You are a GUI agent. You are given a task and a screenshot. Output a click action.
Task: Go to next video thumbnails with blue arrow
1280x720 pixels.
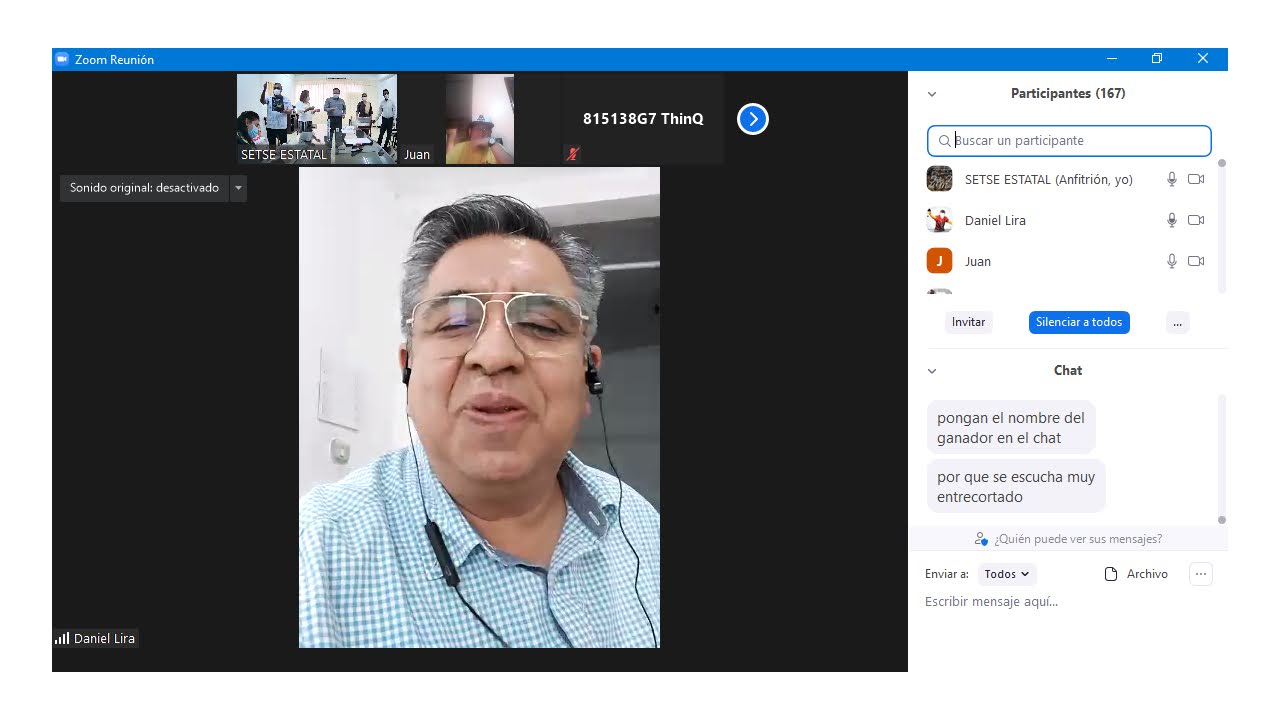pos(753,119)
